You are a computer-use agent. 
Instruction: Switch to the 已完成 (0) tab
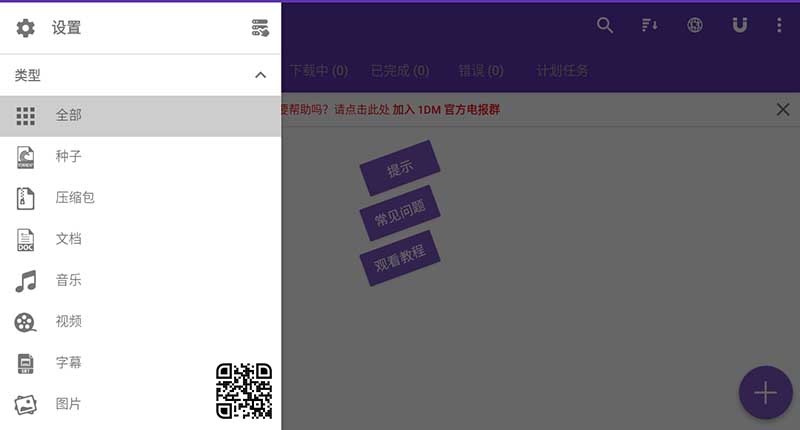pos(399,71)
